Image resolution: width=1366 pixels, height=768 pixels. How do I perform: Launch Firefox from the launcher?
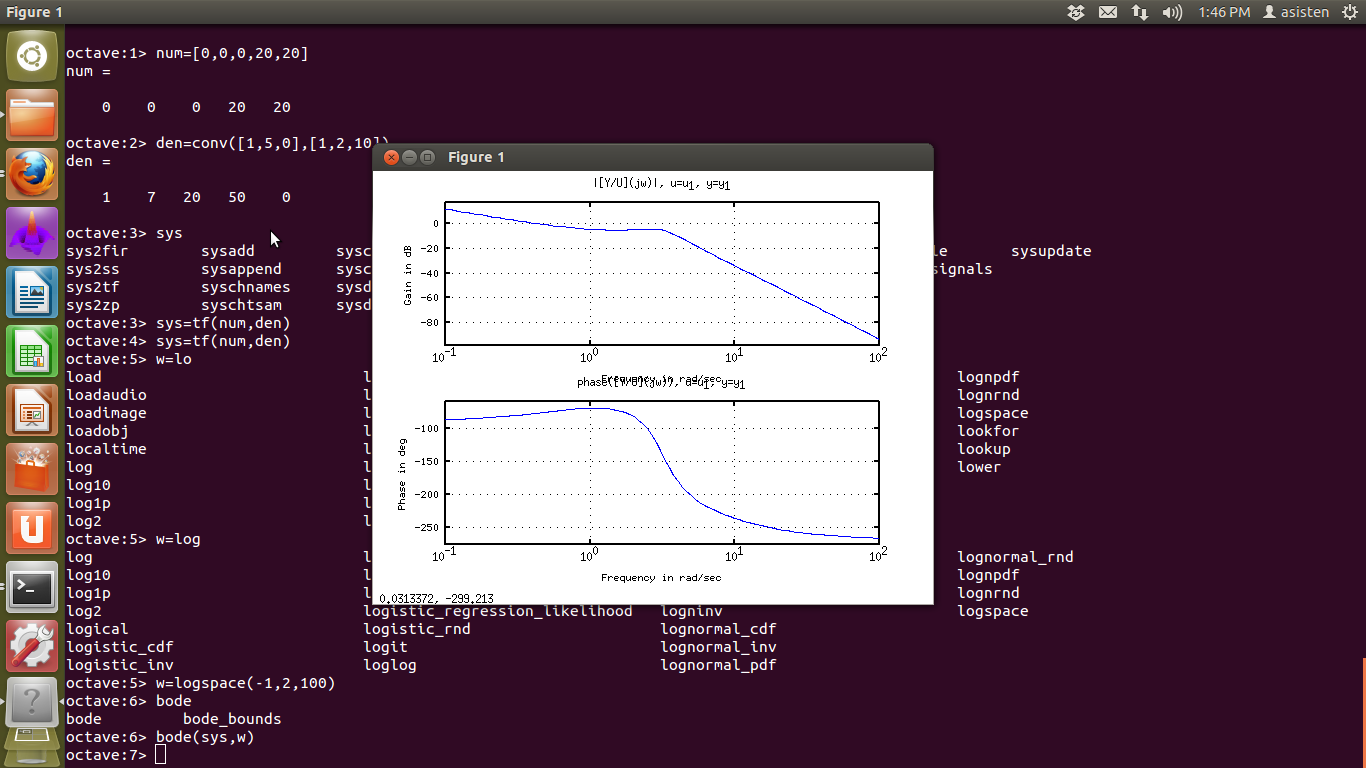(x=31, y=174)
